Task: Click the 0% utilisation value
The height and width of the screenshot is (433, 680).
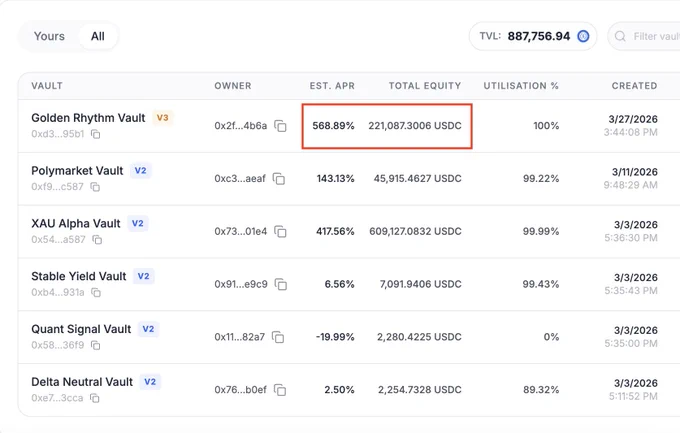Action: point(551,337)
